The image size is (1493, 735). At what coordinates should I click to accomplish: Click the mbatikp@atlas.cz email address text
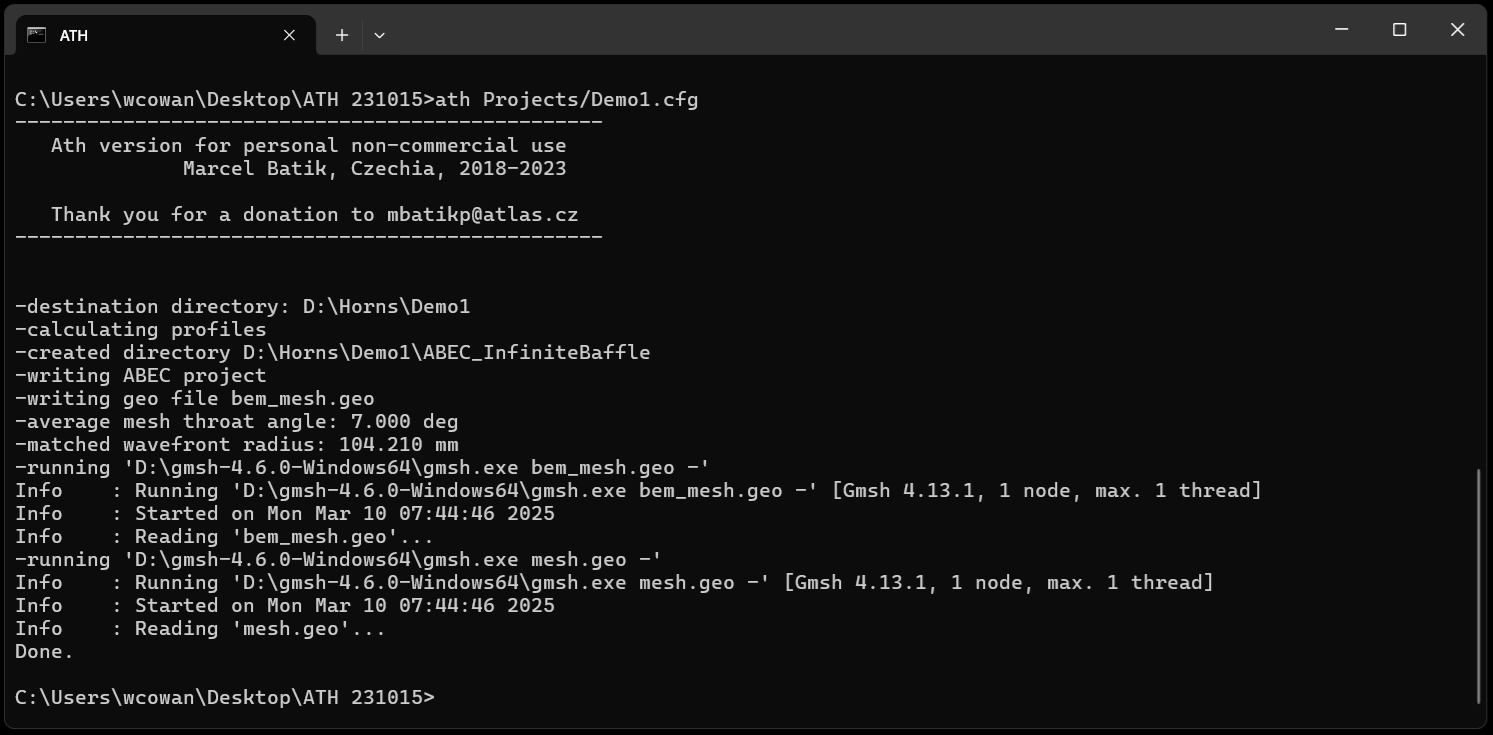click(x=483, y=214)
